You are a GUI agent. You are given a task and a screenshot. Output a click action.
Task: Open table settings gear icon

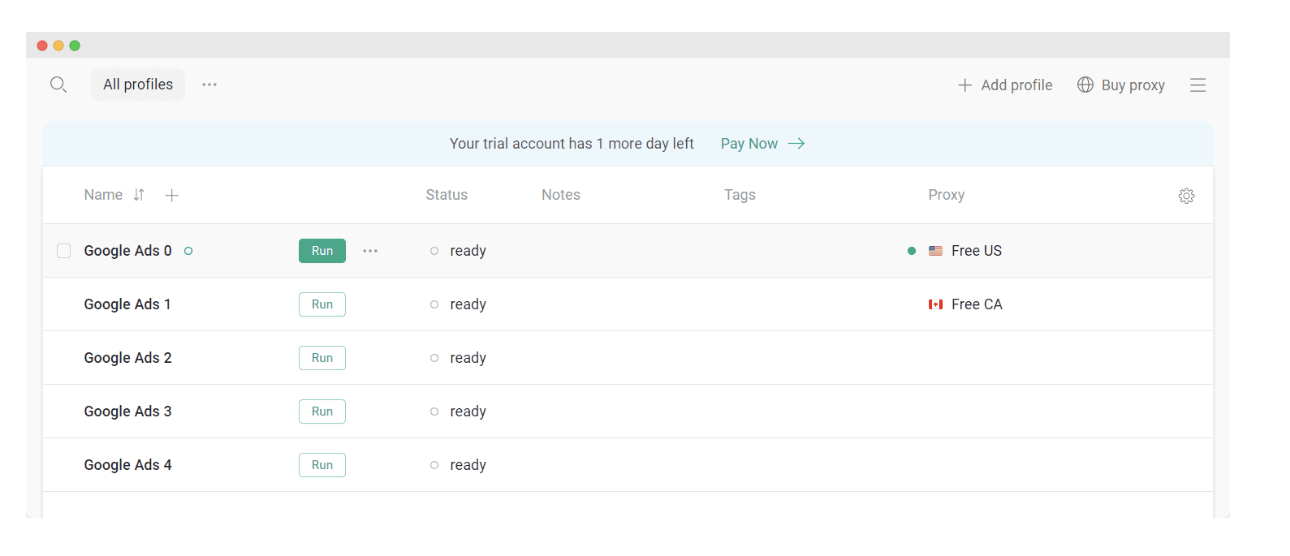point(1186,196)
